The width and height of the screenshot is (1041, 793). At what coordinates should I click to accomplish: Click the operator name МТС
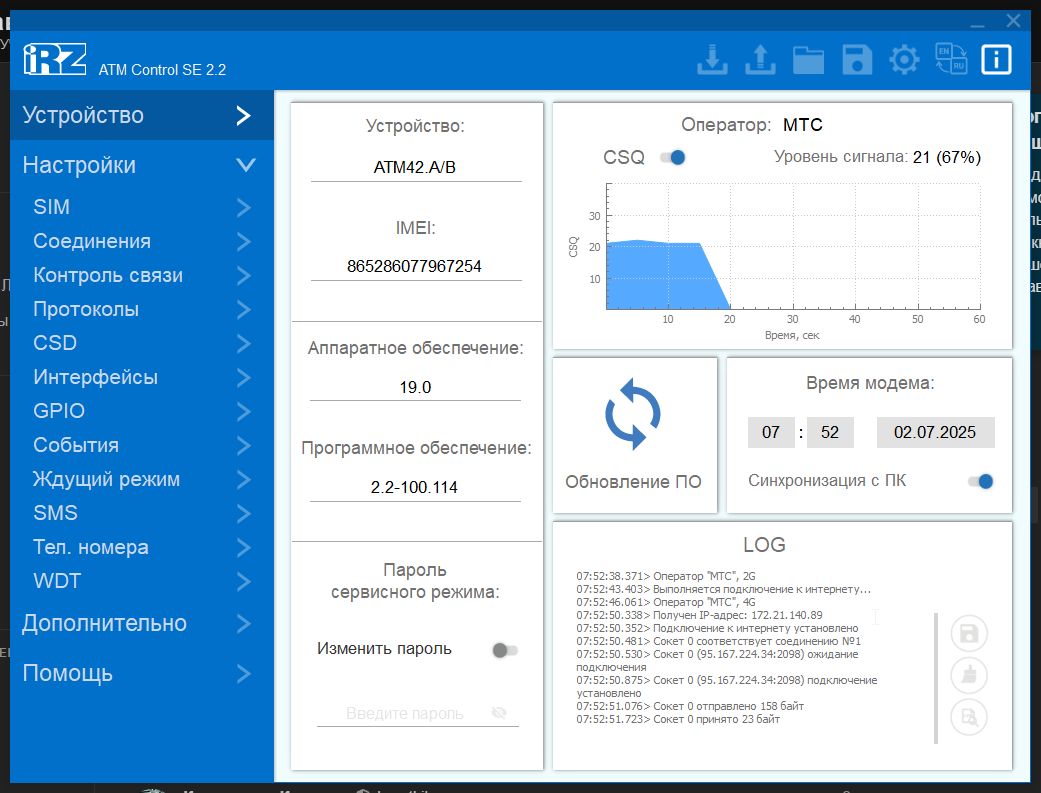(803, 125)
